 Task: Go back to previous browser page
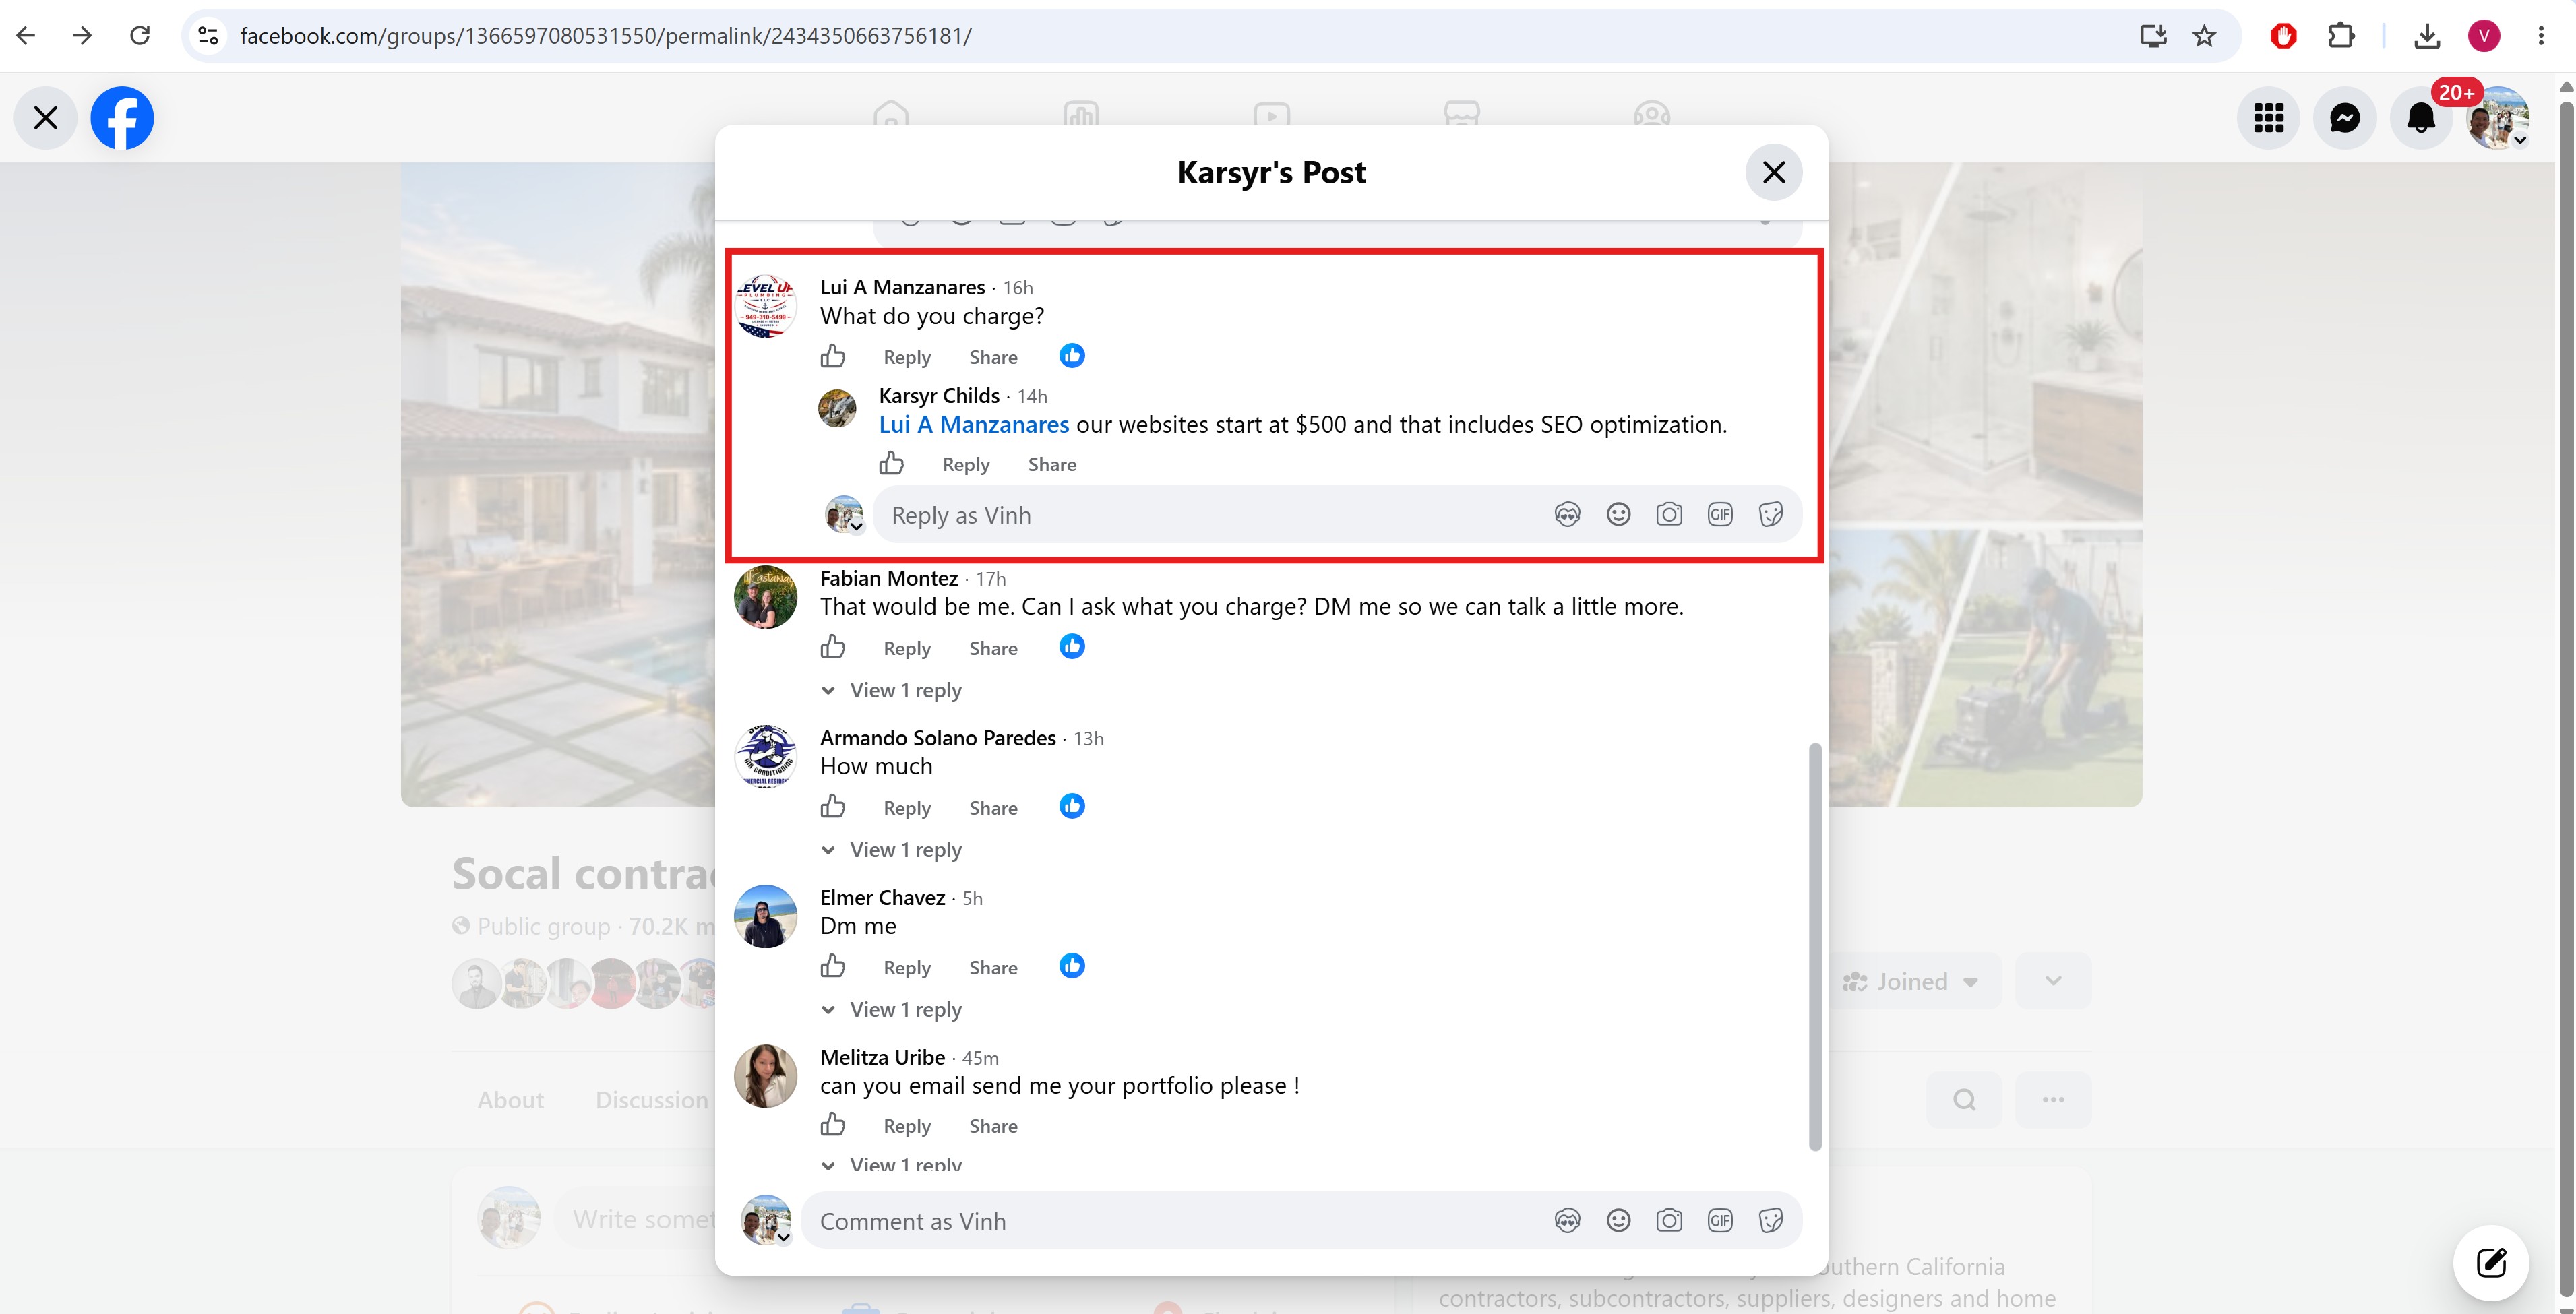coord(26,36)
